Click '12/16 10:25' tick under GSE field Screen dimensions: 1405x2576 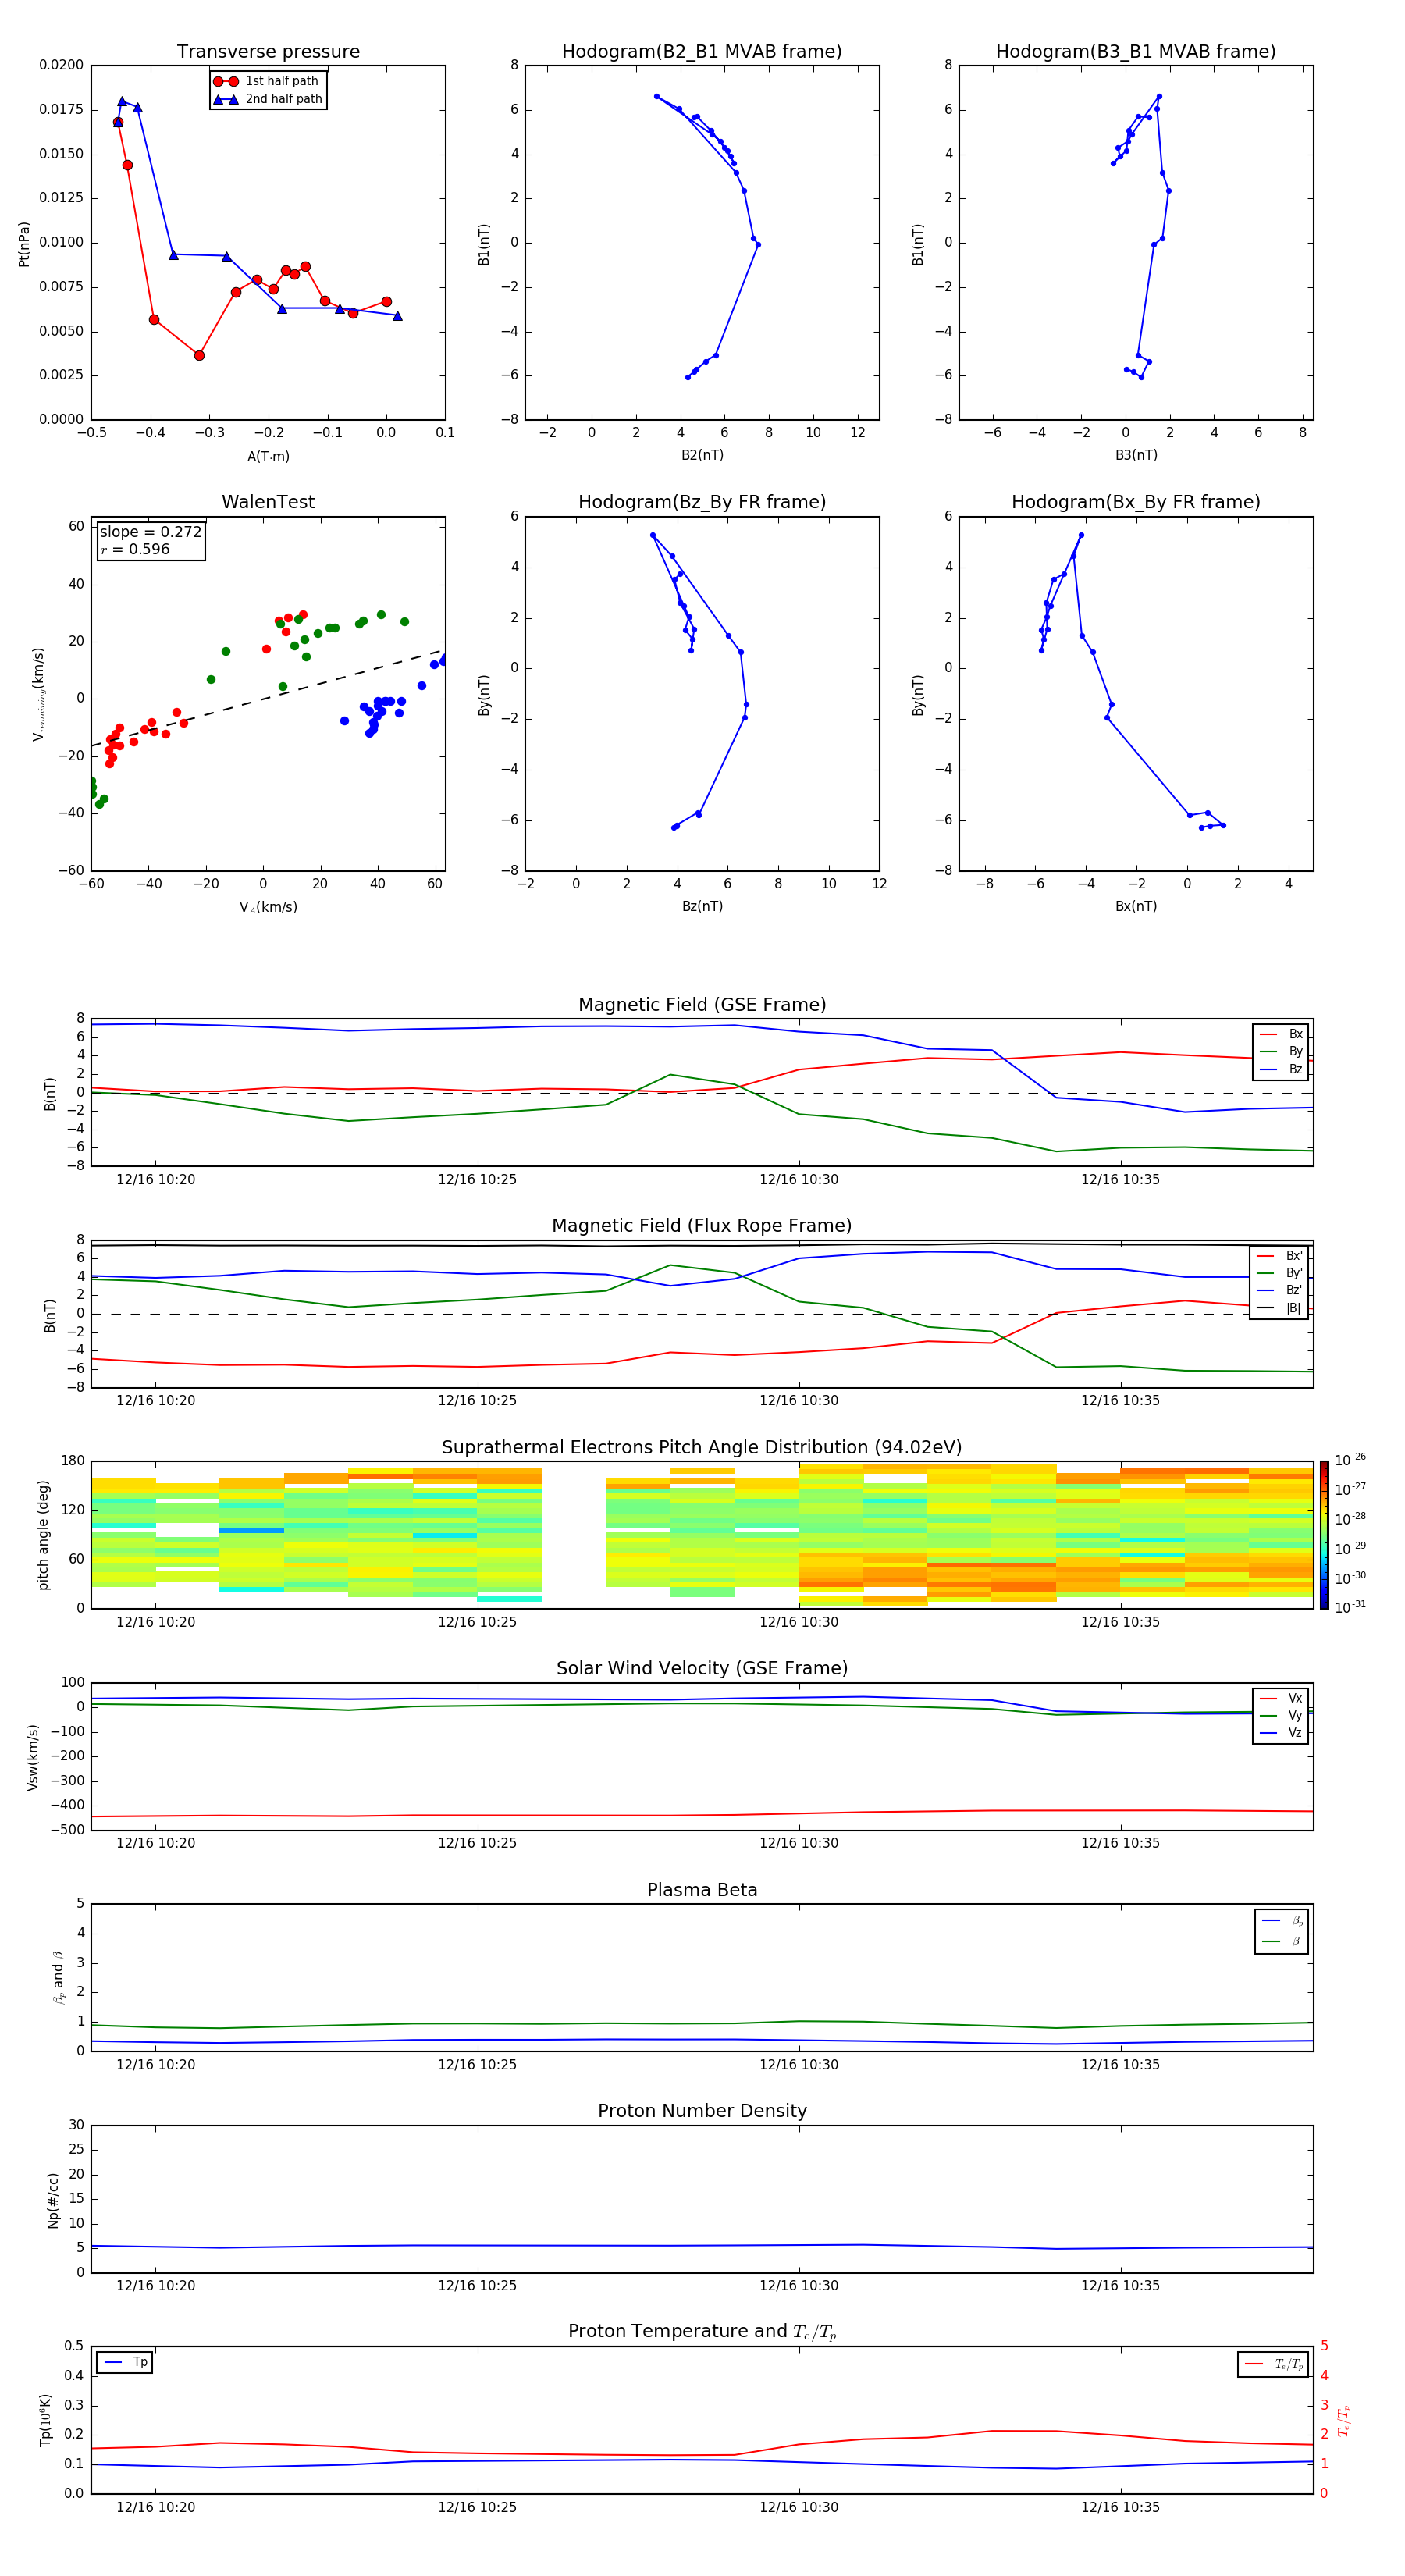tap(477, 1180)
